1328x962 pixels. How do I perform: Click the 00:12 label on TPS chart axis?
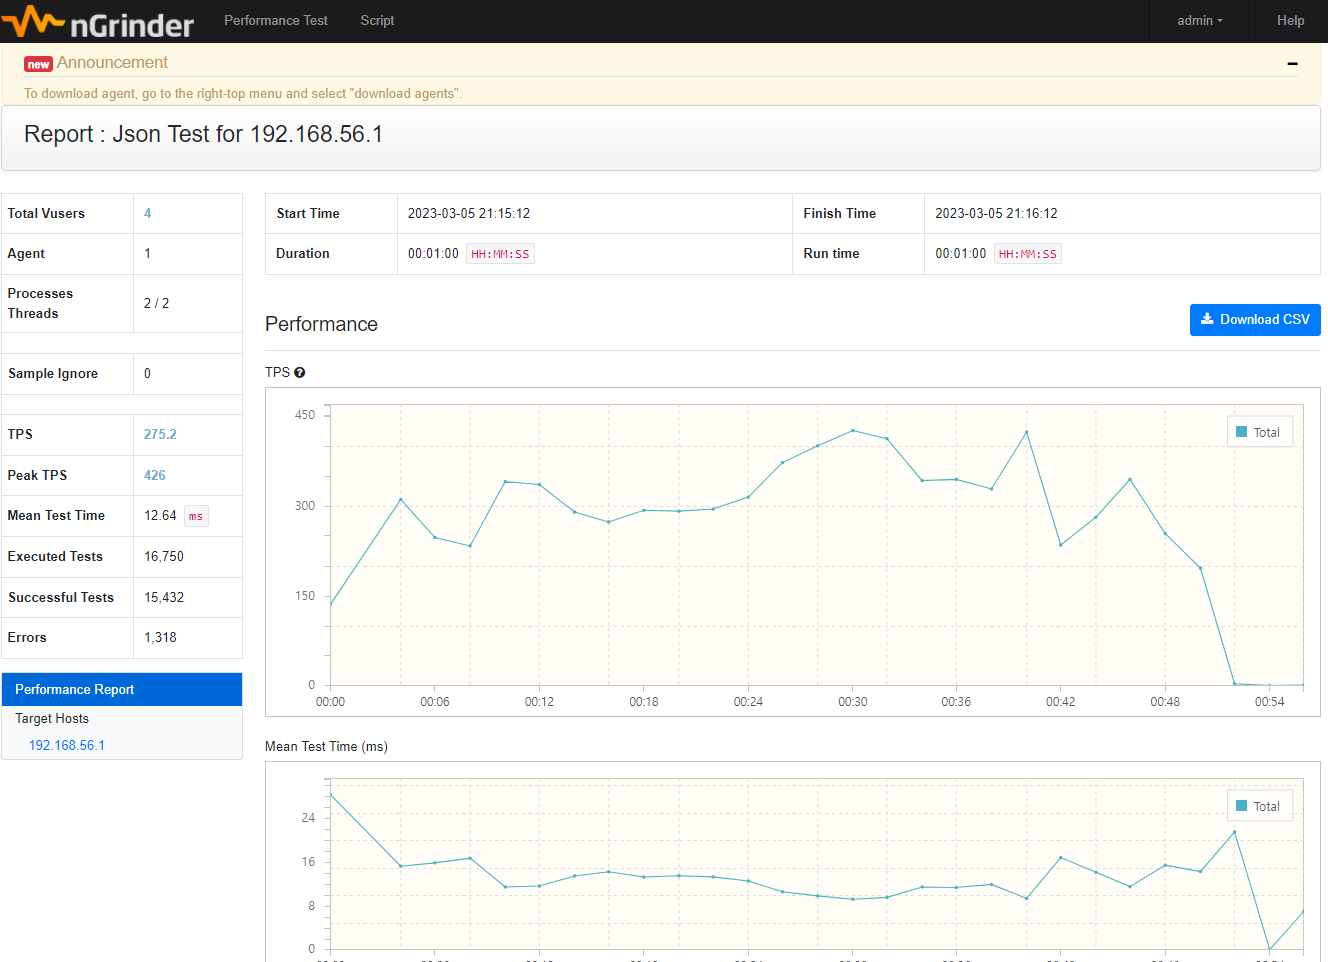(x=539, y=702)
